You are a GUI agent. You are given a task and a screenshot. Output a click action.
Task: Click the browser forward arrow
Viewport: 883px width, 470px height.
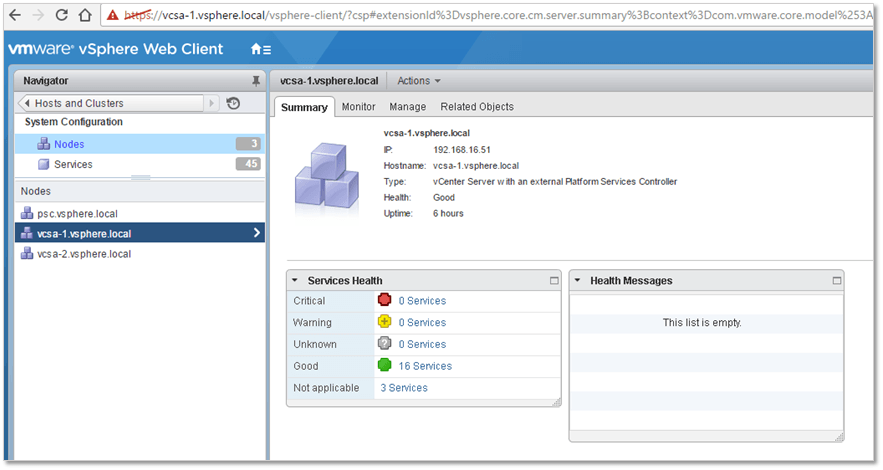pos(38,15)
